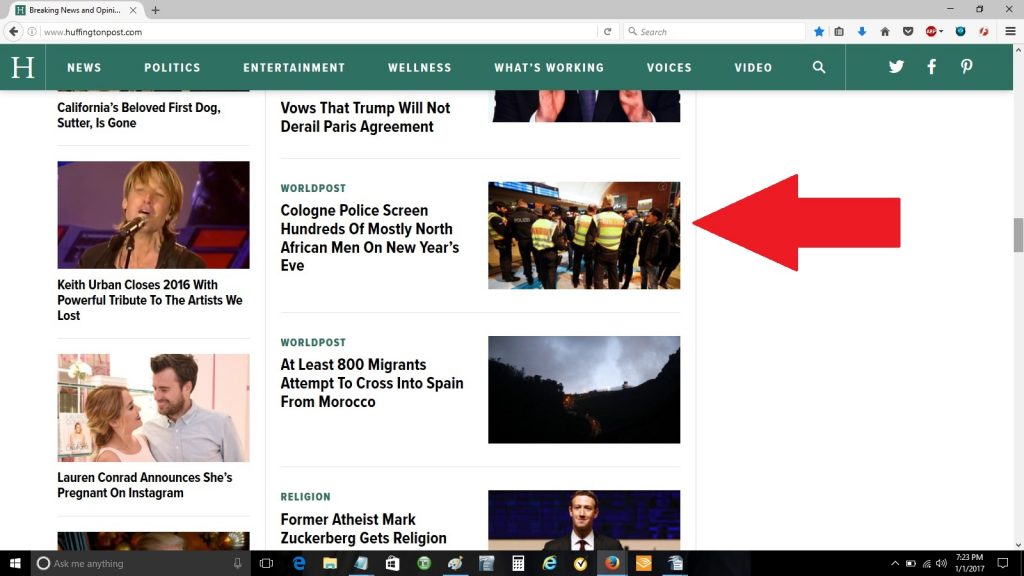Go to the Firefox home page icon
Screen dimensions: 1024x576
click(x=885, y=31)
